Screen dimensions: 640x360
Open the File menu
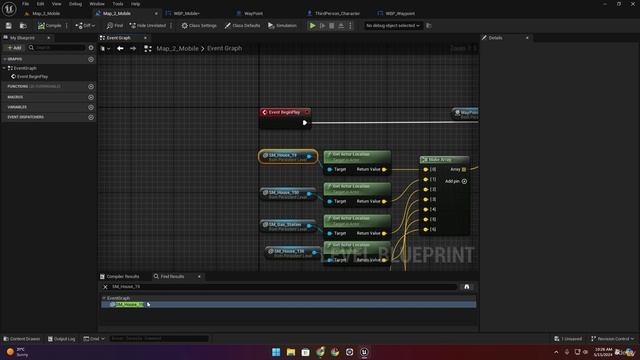click(x=25, y=4)
